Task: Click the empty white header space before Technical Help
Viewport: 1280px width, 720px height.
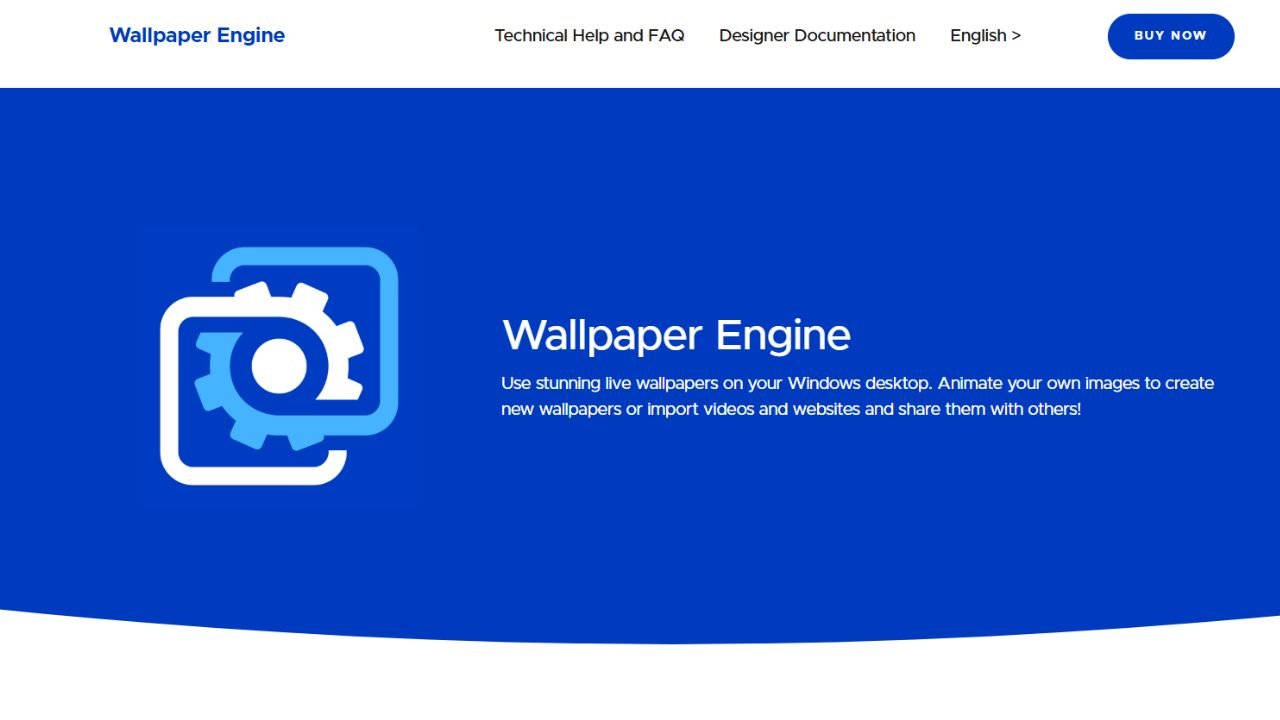Action: click(390, 35)
